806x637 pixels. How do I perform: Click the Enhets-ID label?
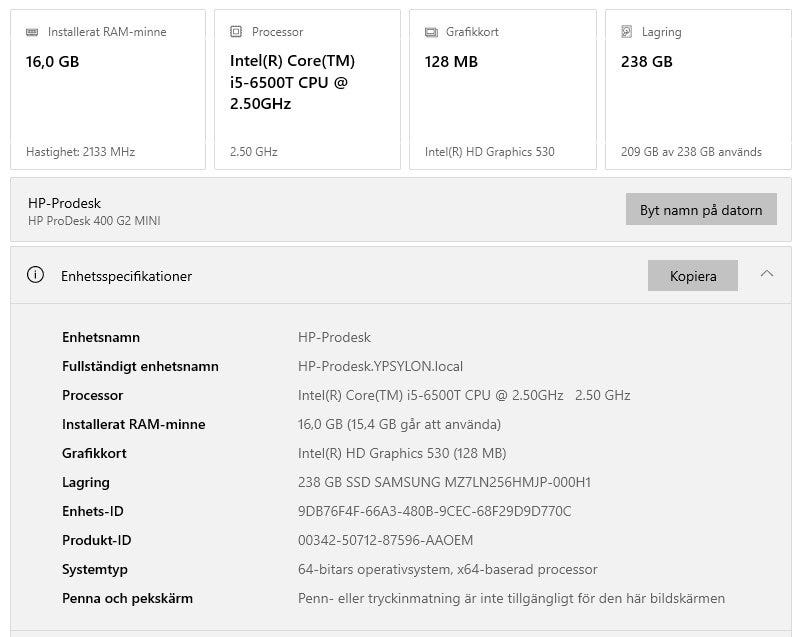(x=93, y=511)
